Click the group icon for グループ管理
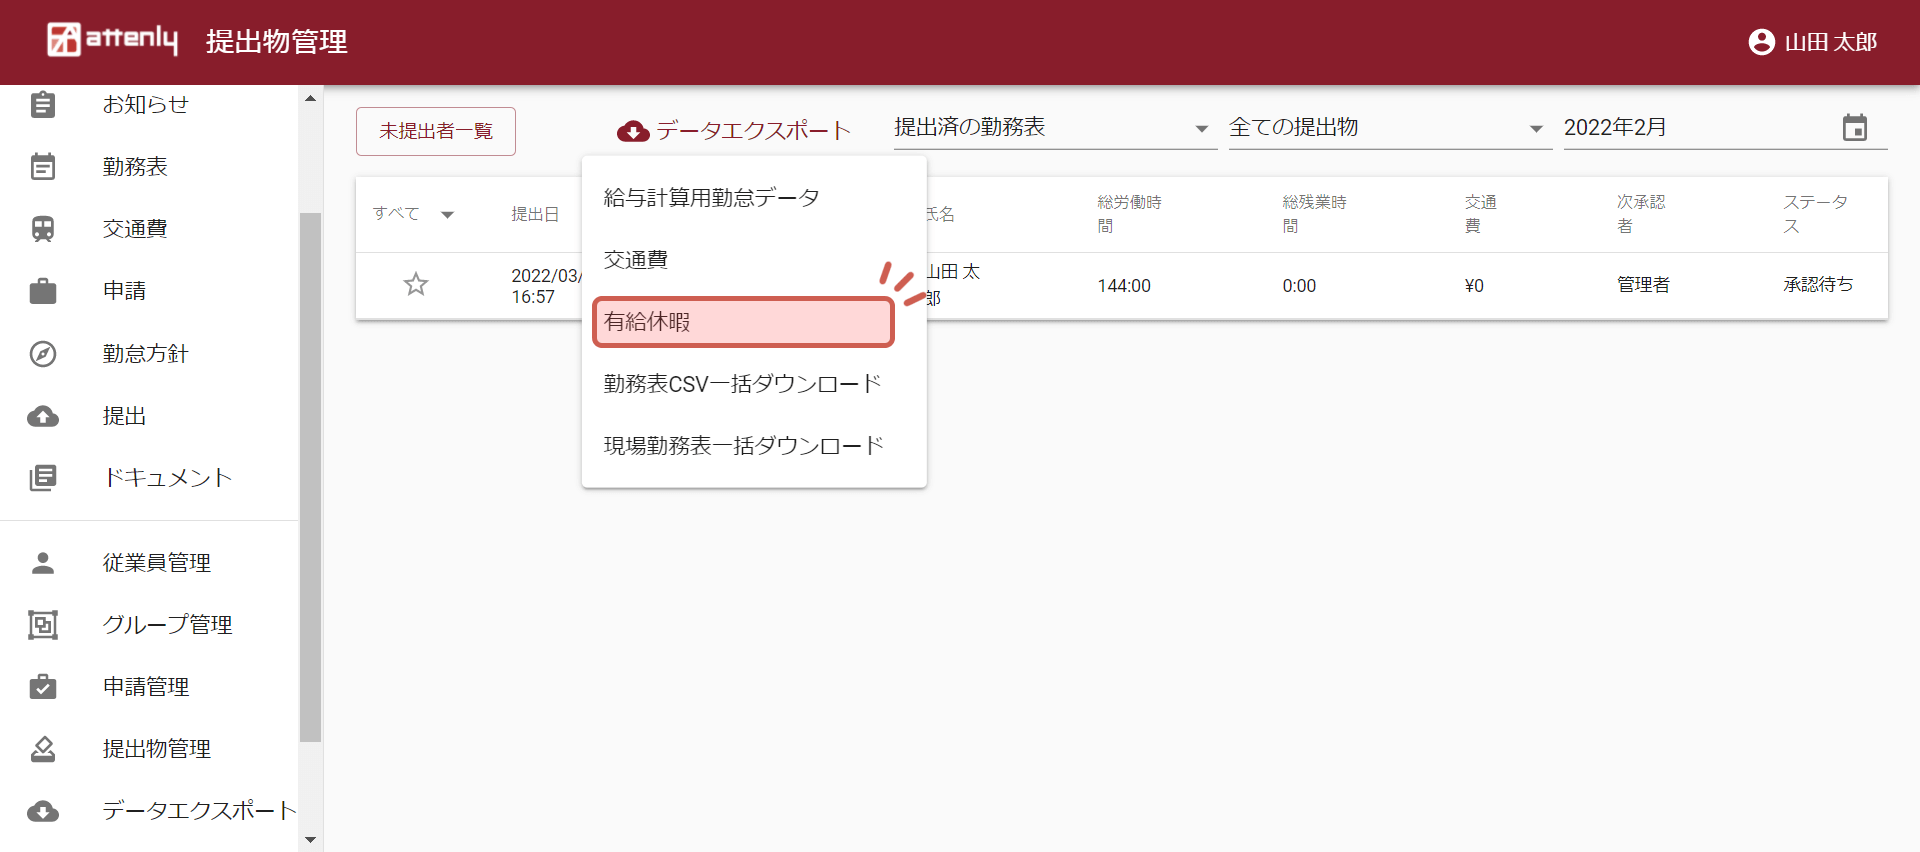 pyautogui.click(x=43, y=625)
